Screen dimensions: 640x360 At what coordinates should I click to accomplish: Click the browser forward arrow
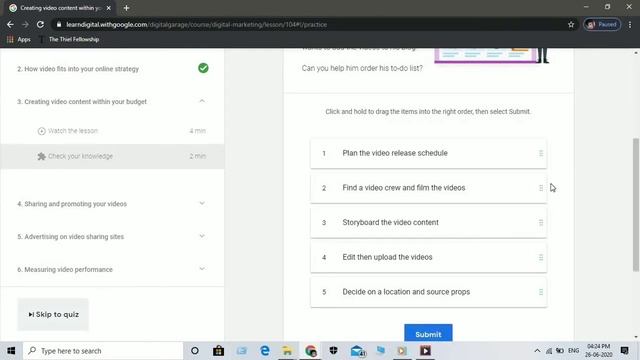tap(25, 24)
